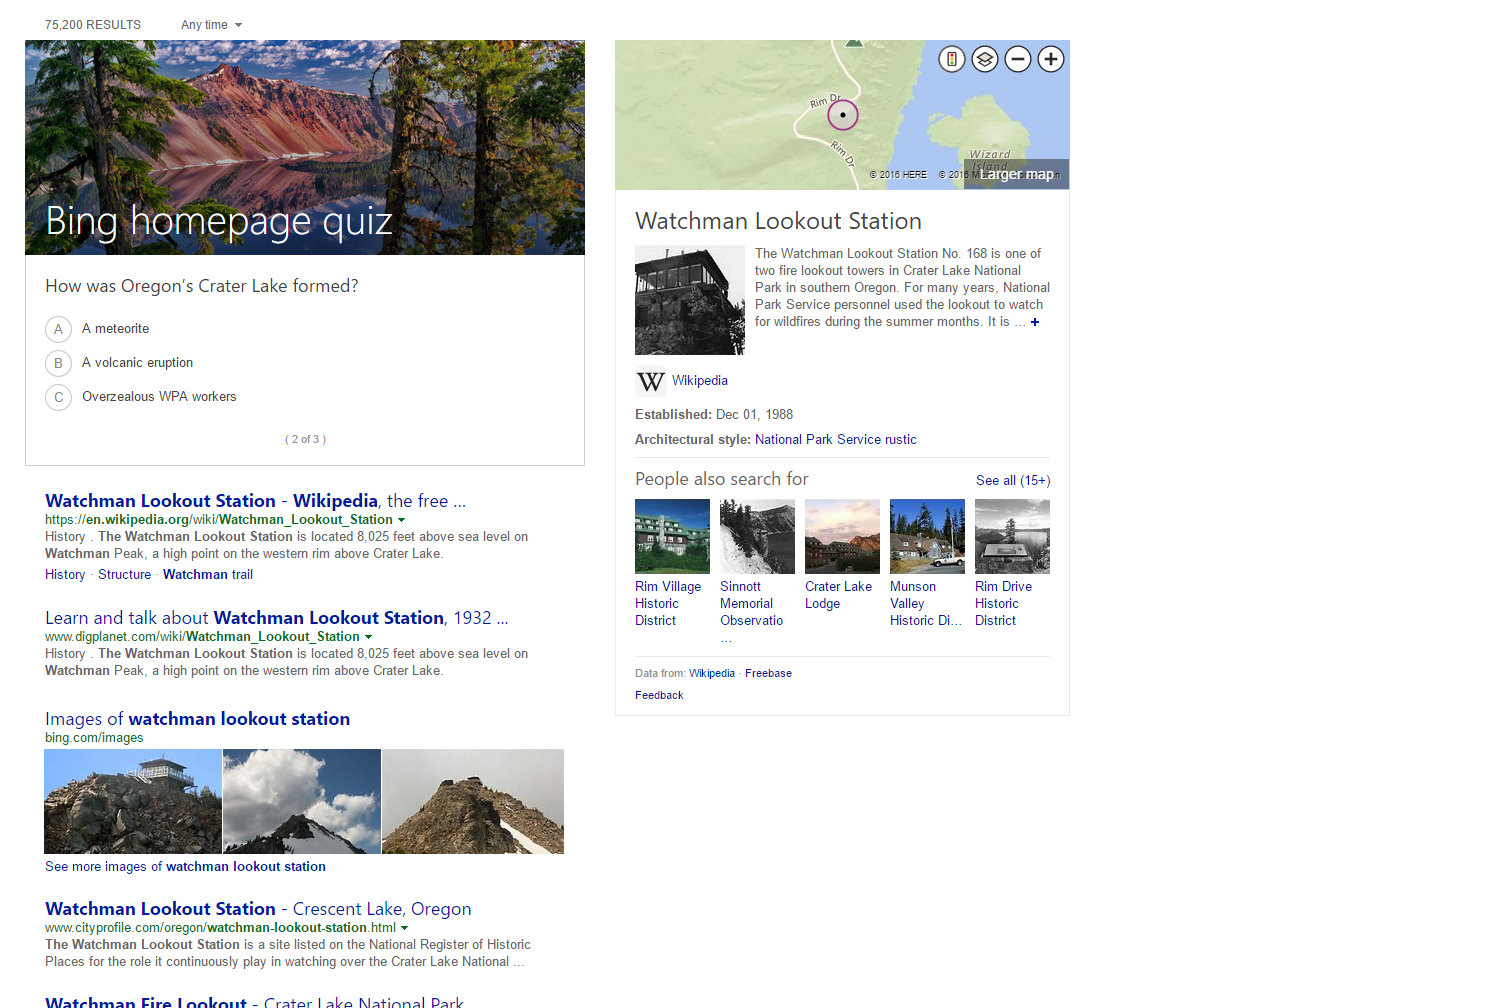Open Rim Village Historic District thumbnail
This screenshot has height=1008, width=1512.
672,537
